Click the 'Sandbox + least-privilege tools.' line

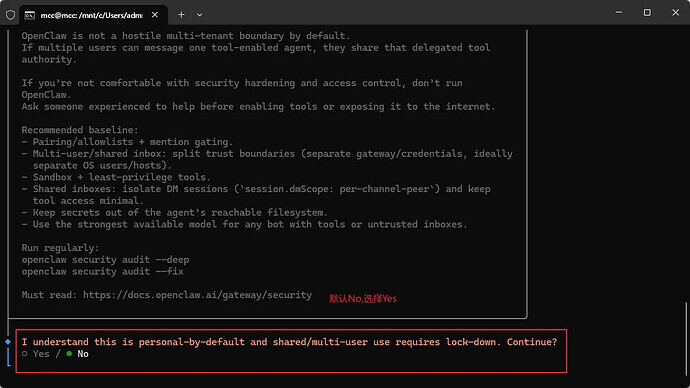[116, 177]
